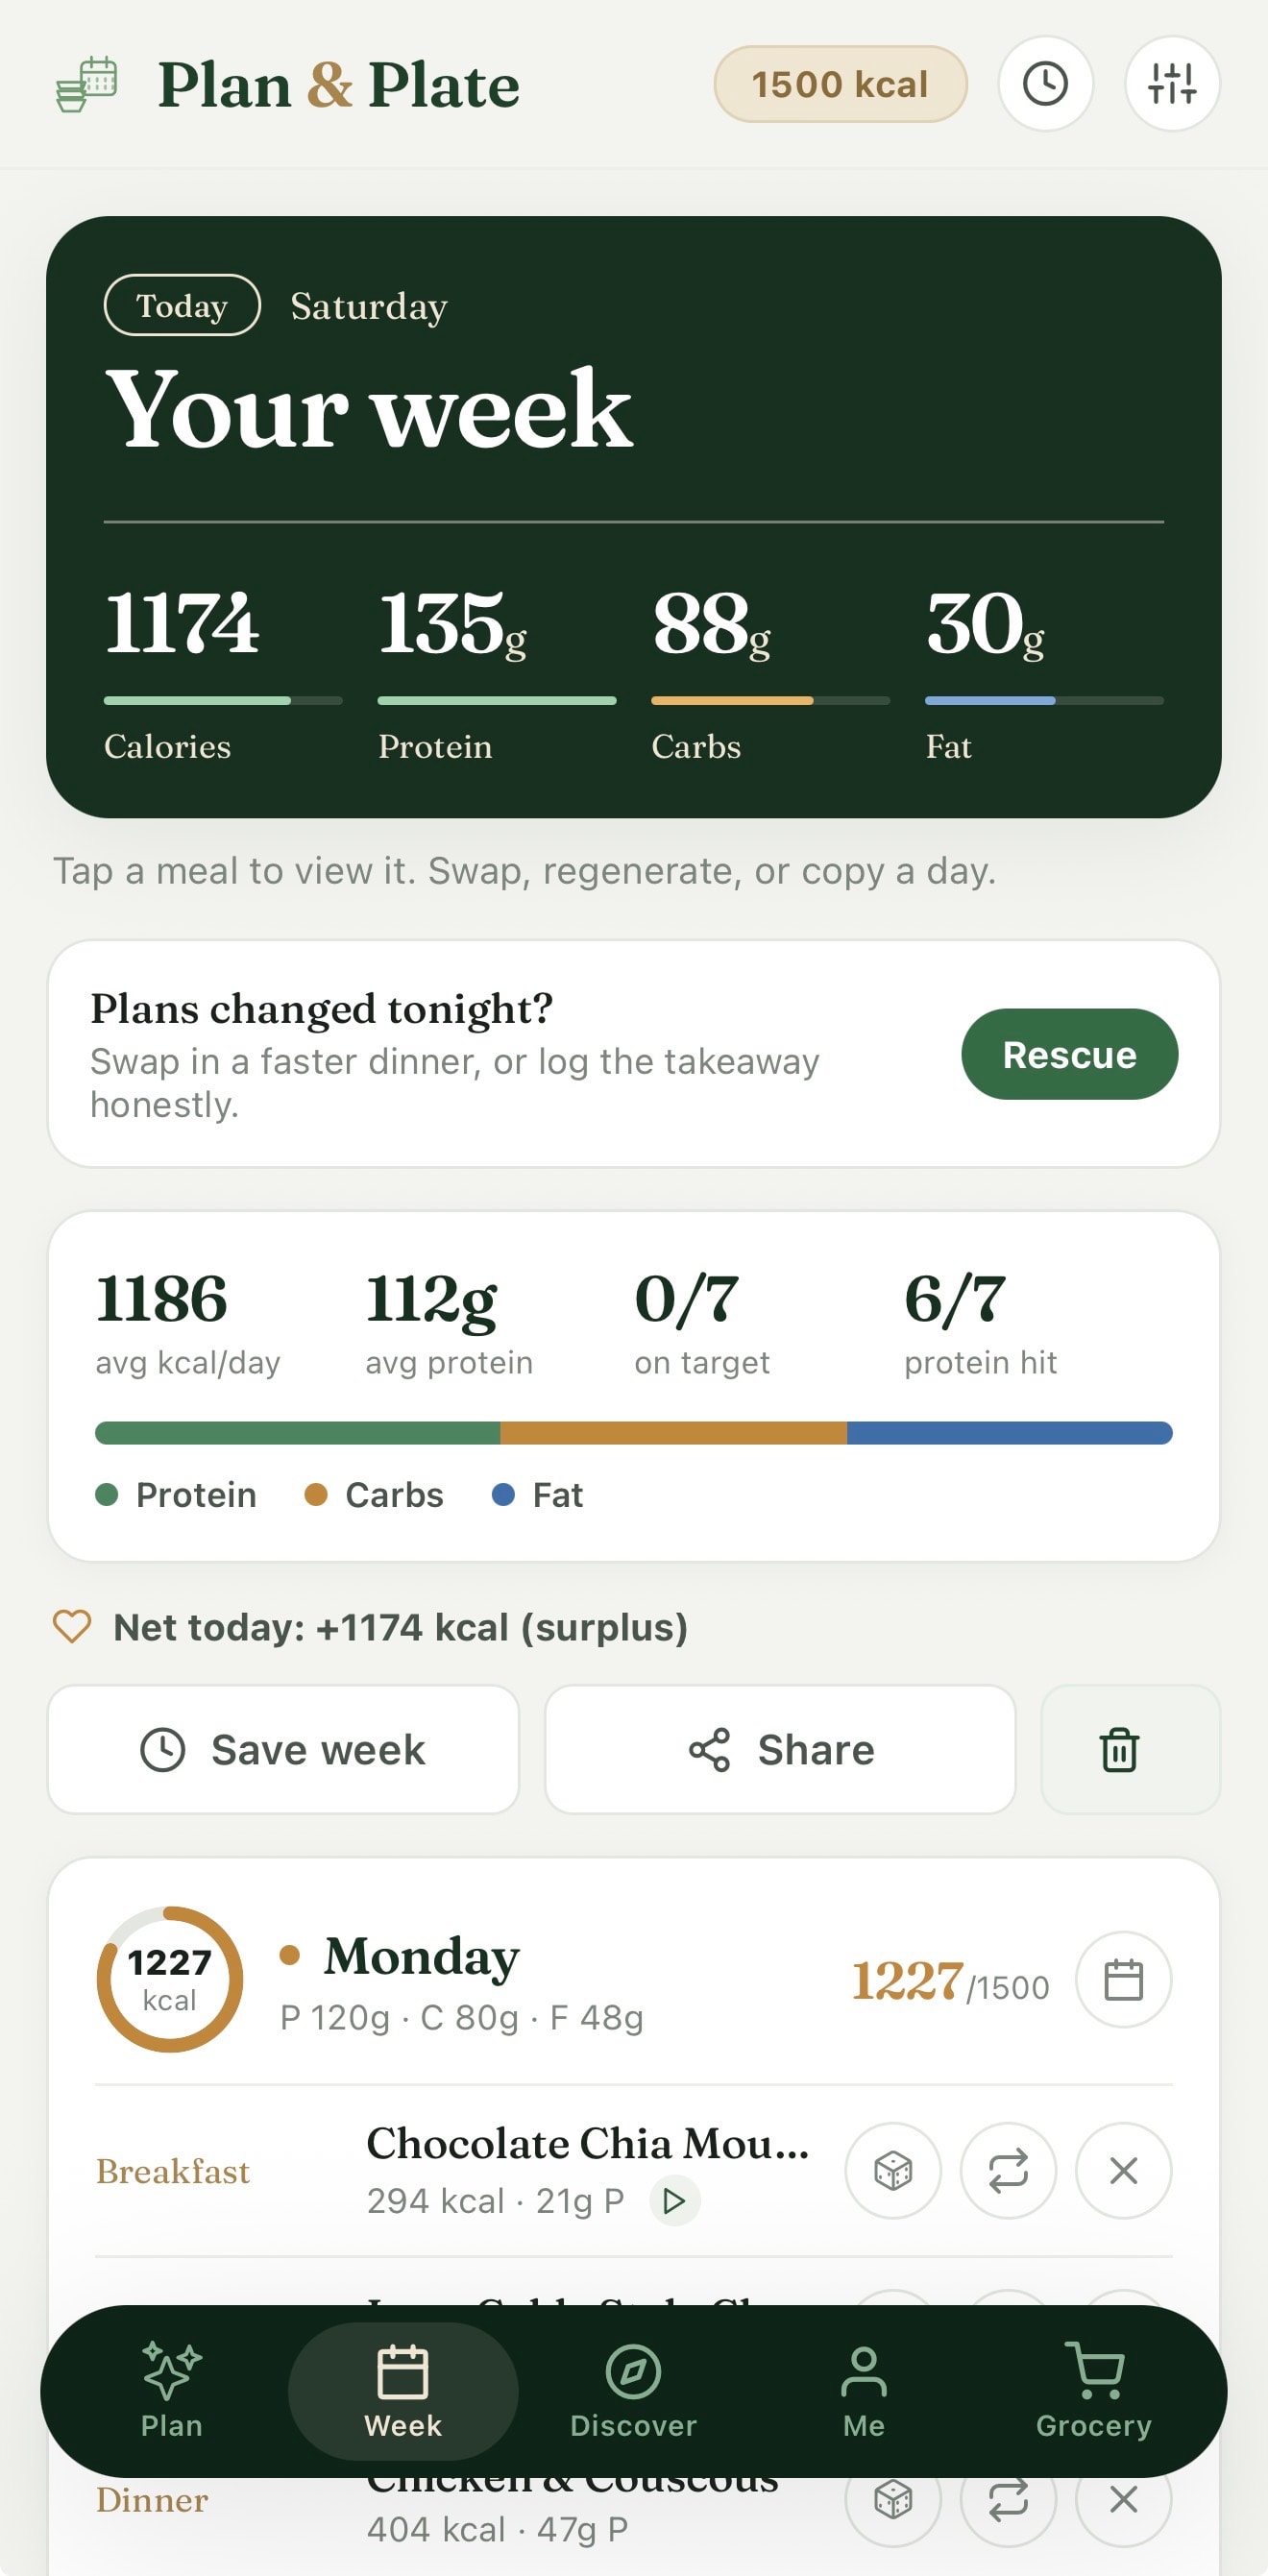The image size is (1268, 2576).
Task: Click the protein-carbs-fat macro bar
Action: pos(633,1432)
